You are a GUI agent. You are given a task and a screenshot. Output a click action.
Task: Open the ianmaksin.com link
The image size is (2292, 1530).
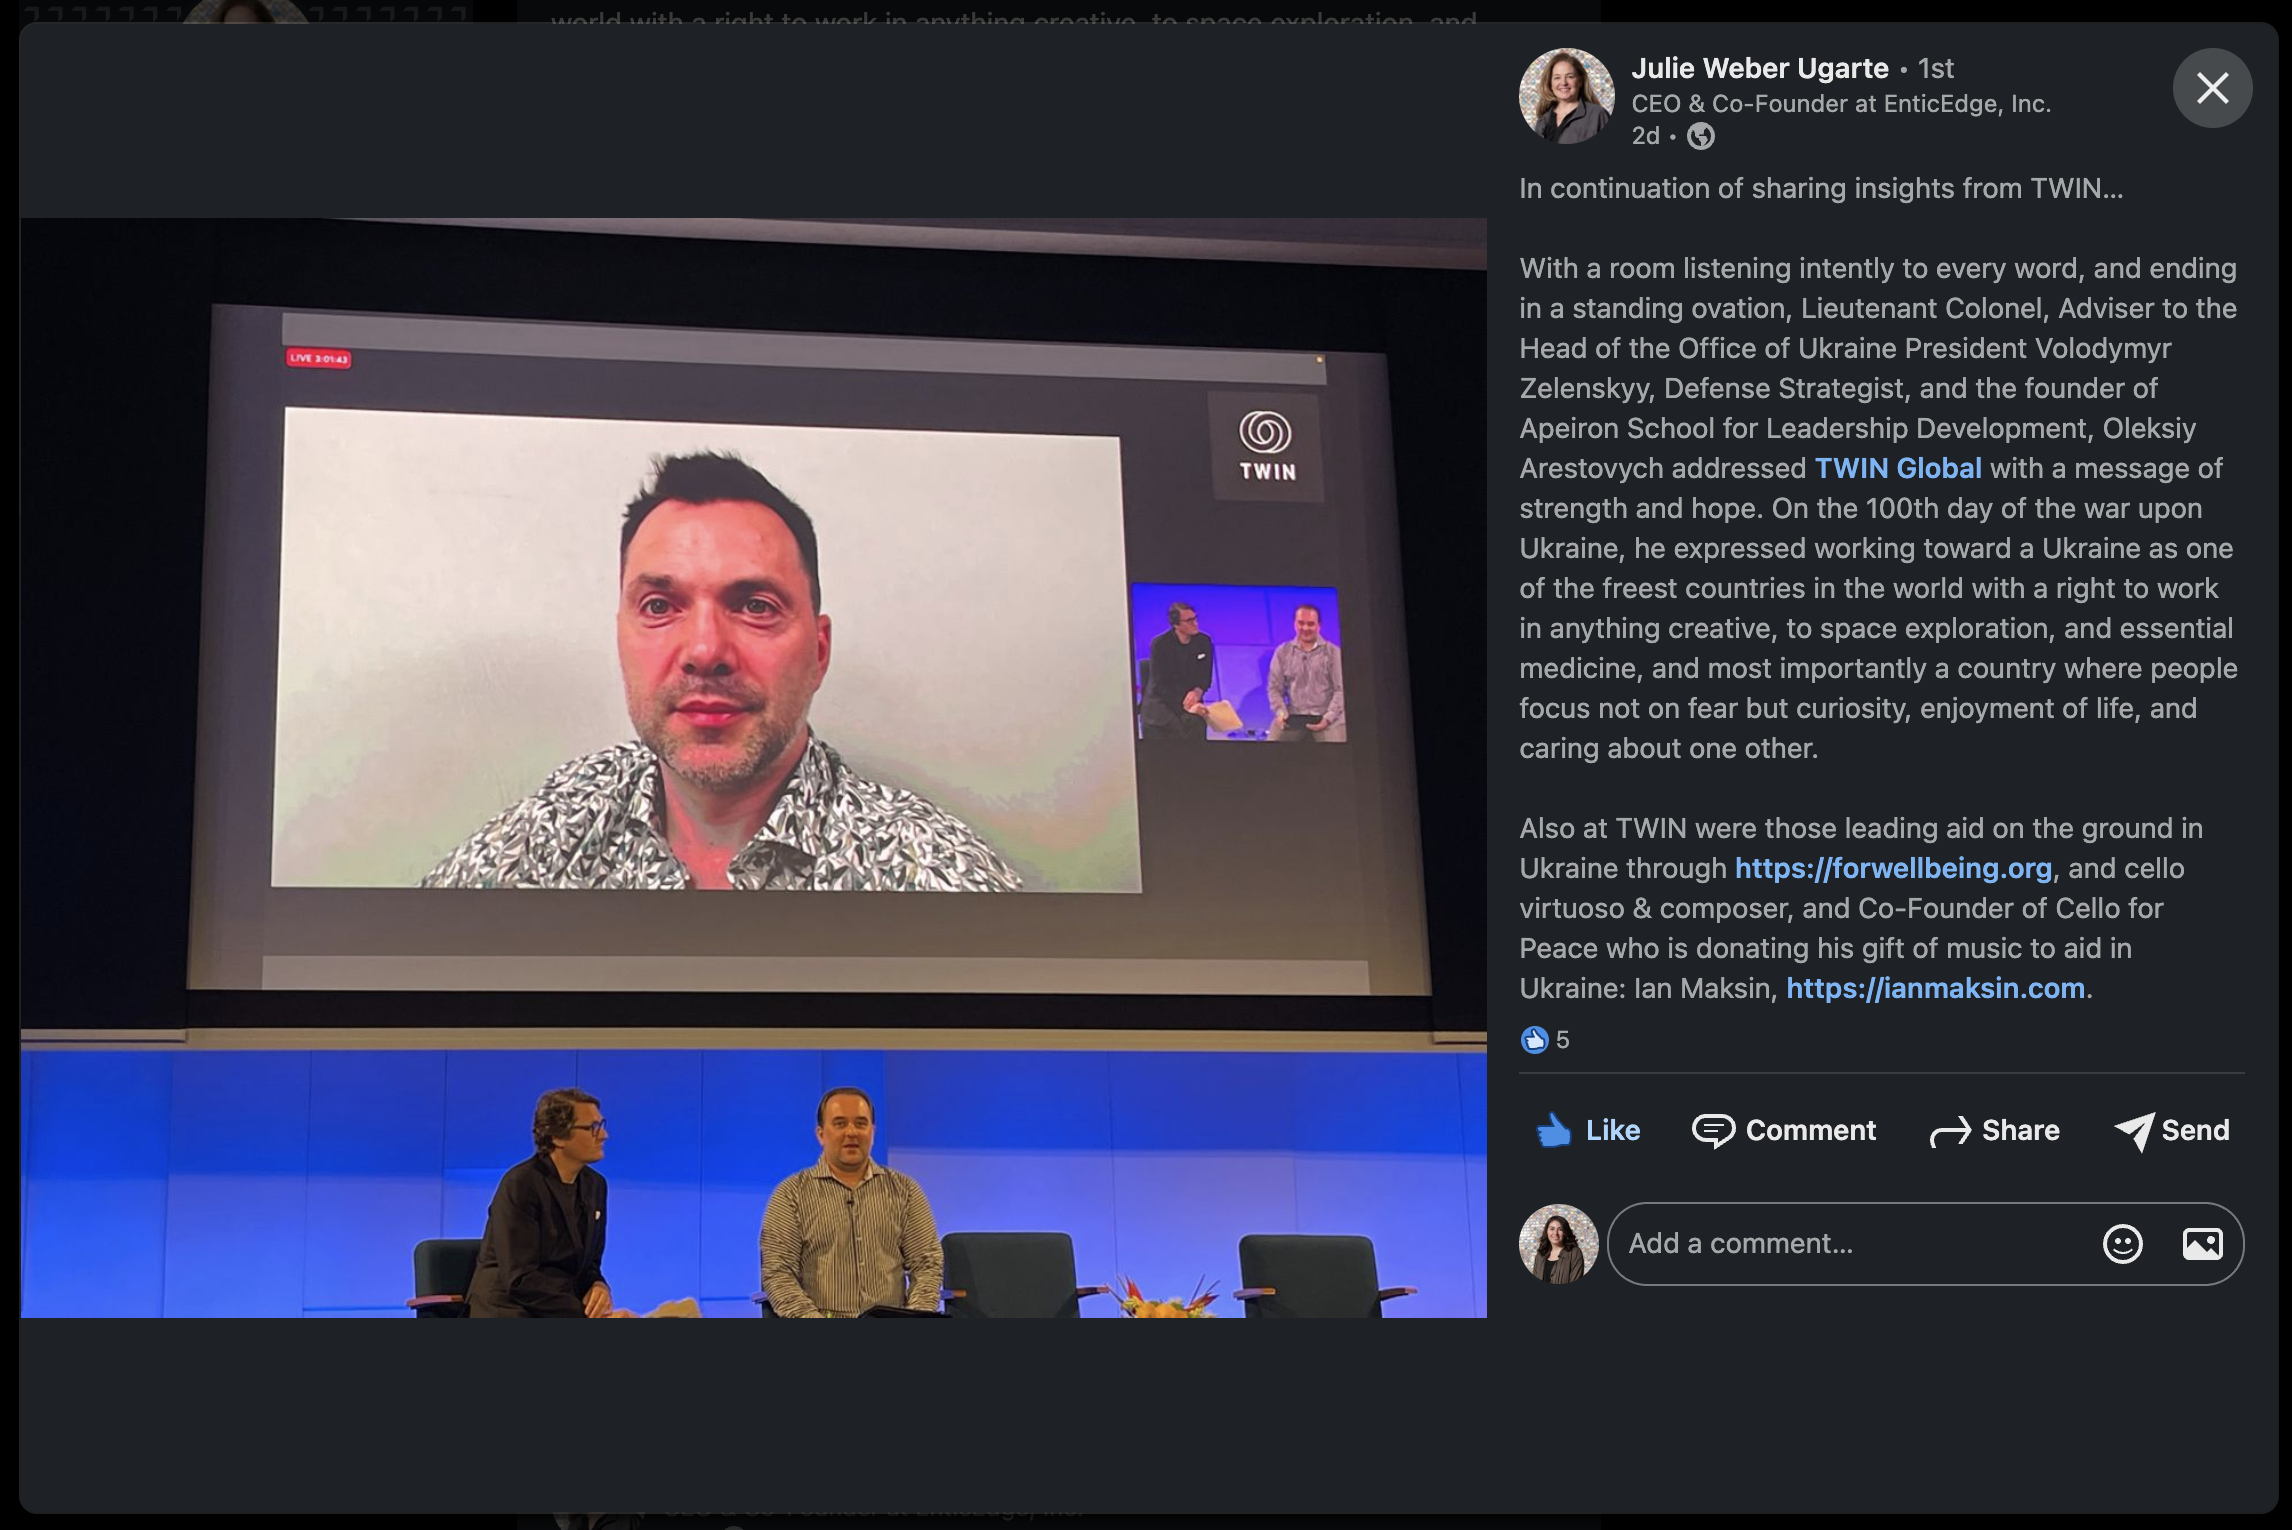click(x=1934, y=988)
